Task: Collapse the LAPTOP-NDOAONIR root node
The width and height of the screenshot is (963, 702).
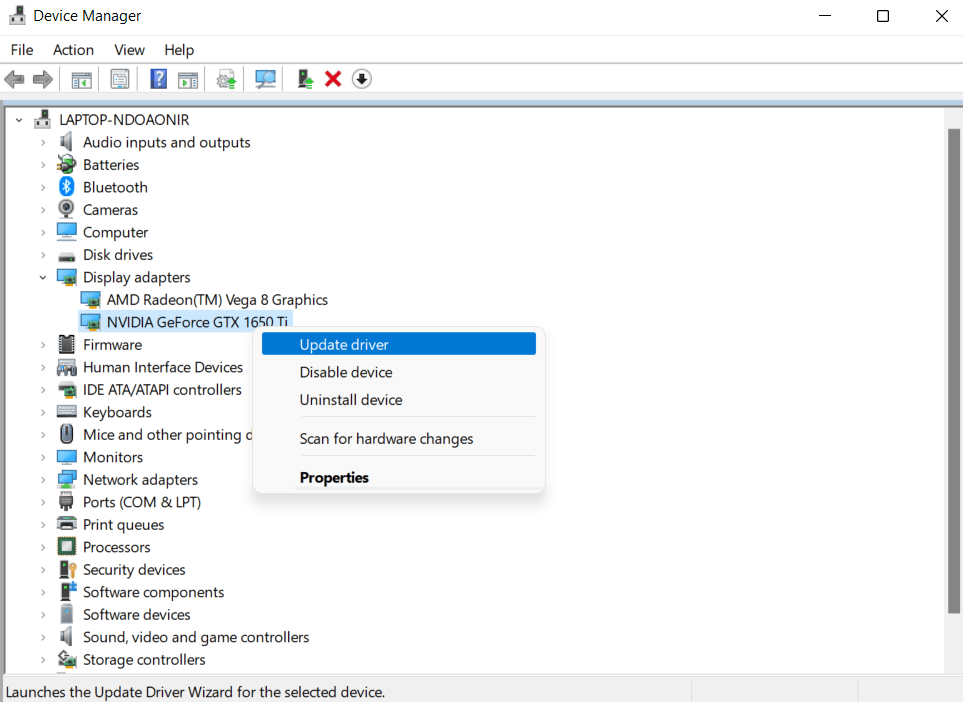Action: (x=19, y=120)
